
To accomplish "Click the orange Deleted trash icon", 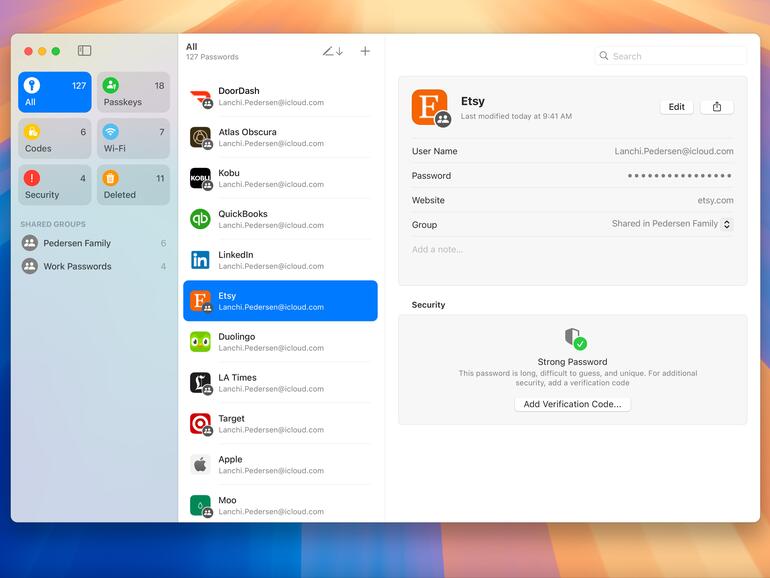I will click(x=110, y=177).
